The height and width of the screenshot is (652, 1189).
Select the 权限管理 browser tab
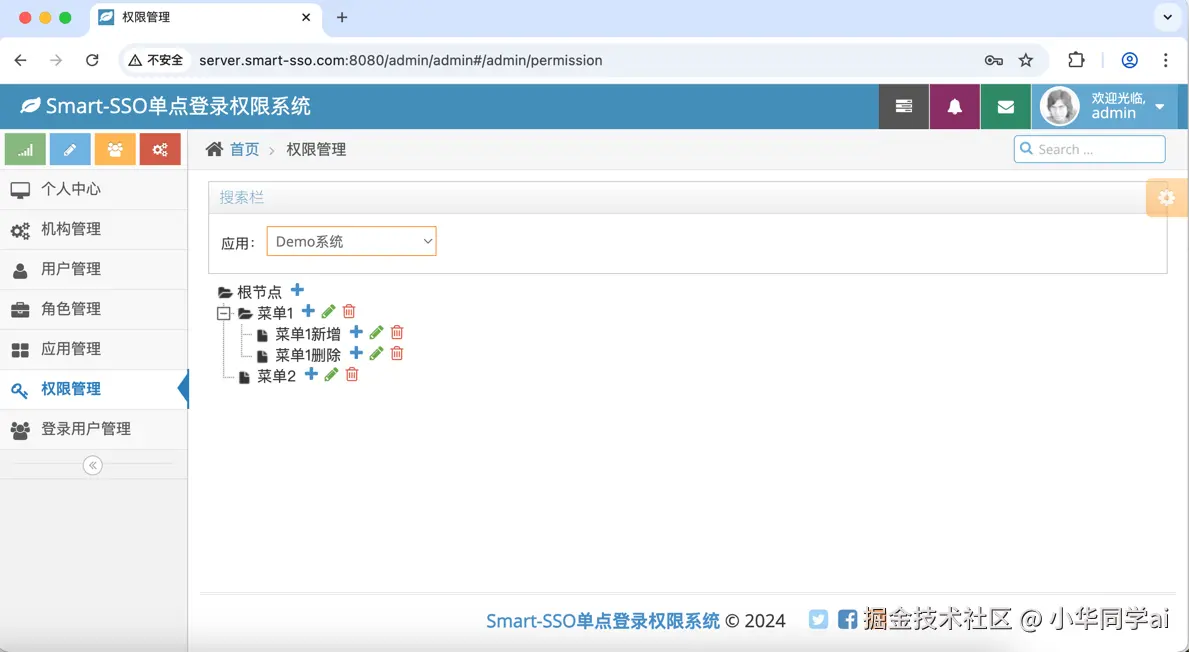coord(205,17)
